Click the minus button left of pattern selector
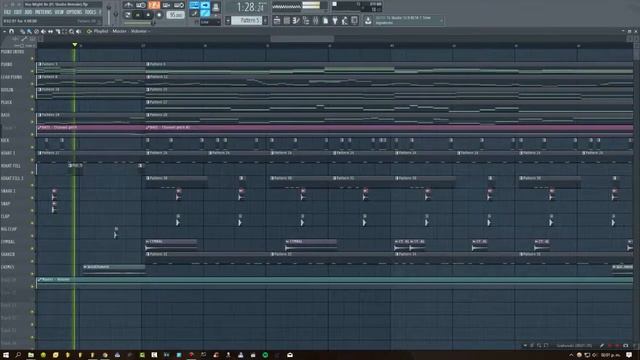The image size is (640, 360). pyautogui.click(x=228, y=20)
